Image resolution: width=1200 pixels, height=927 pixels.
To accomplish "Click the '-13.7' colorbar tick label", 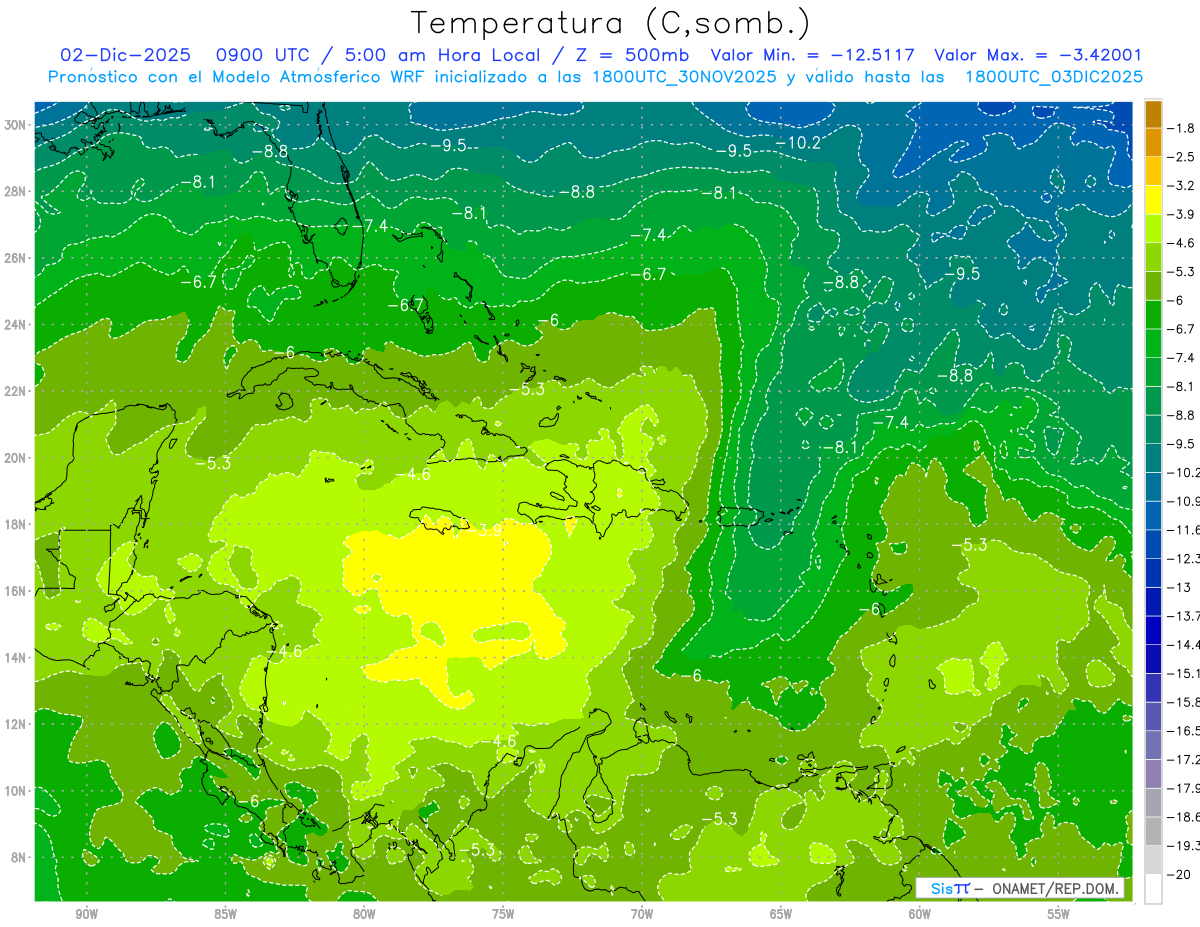I will click(1182, 615).
